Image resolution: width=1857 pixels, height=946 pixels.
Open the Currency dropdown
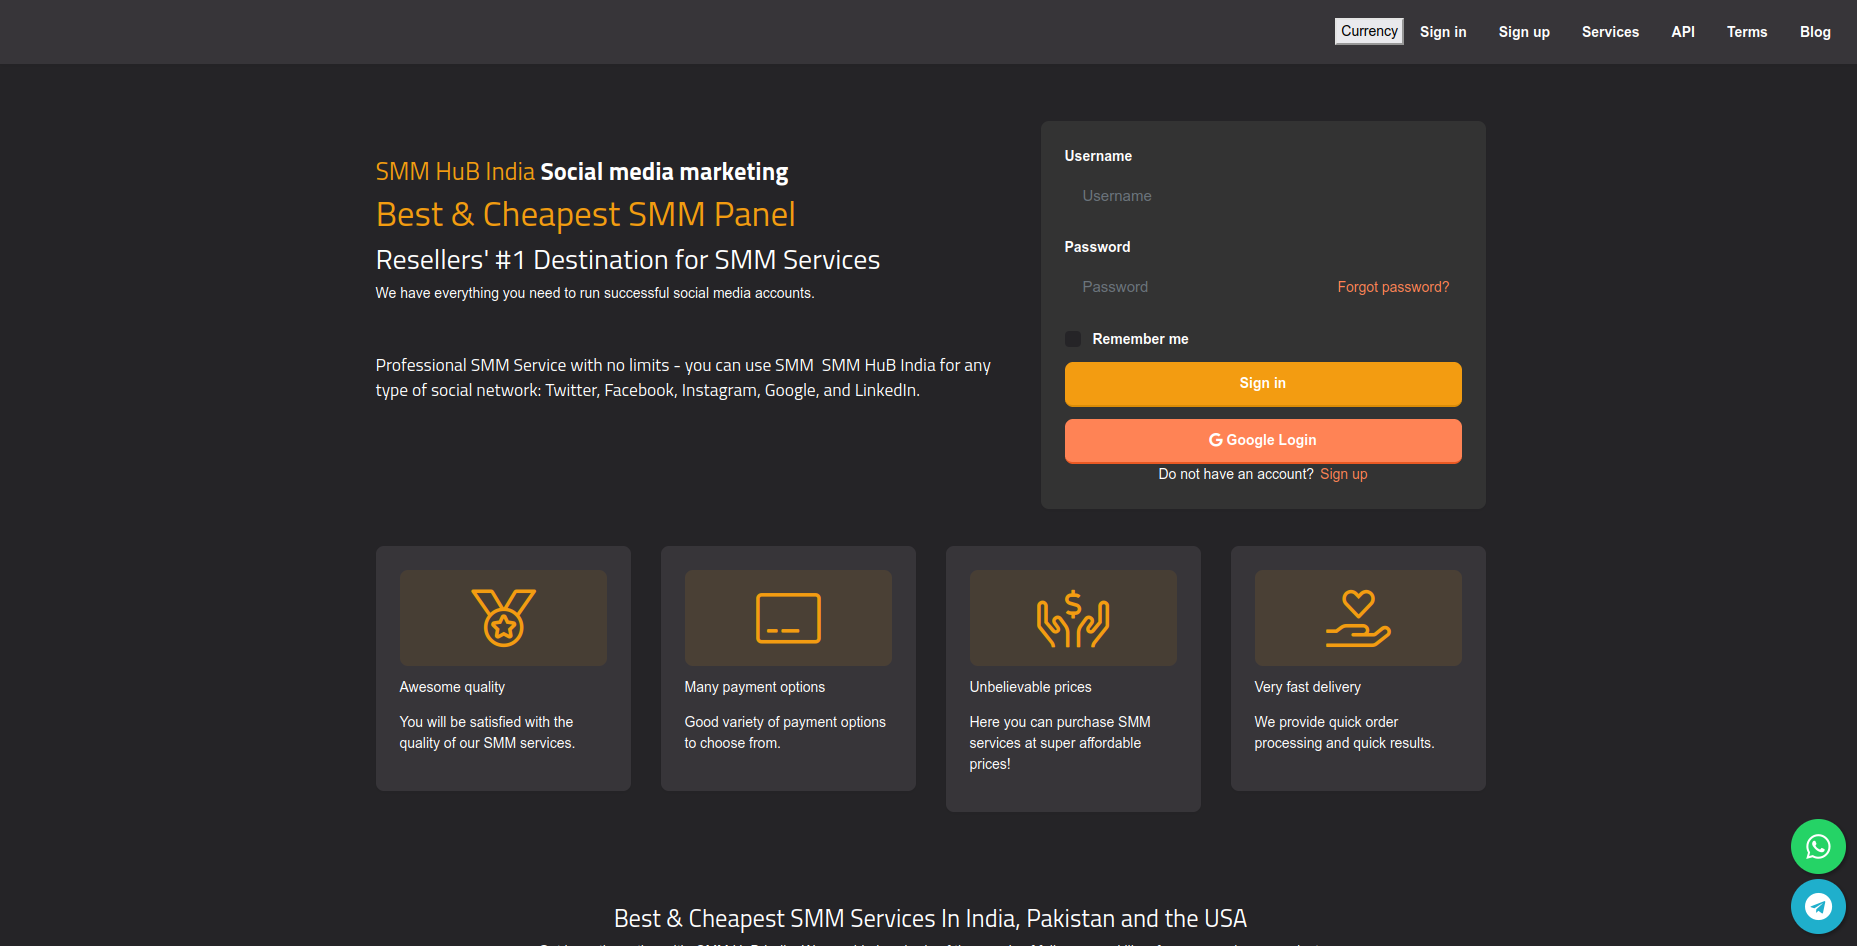(x=1368, y=31)
